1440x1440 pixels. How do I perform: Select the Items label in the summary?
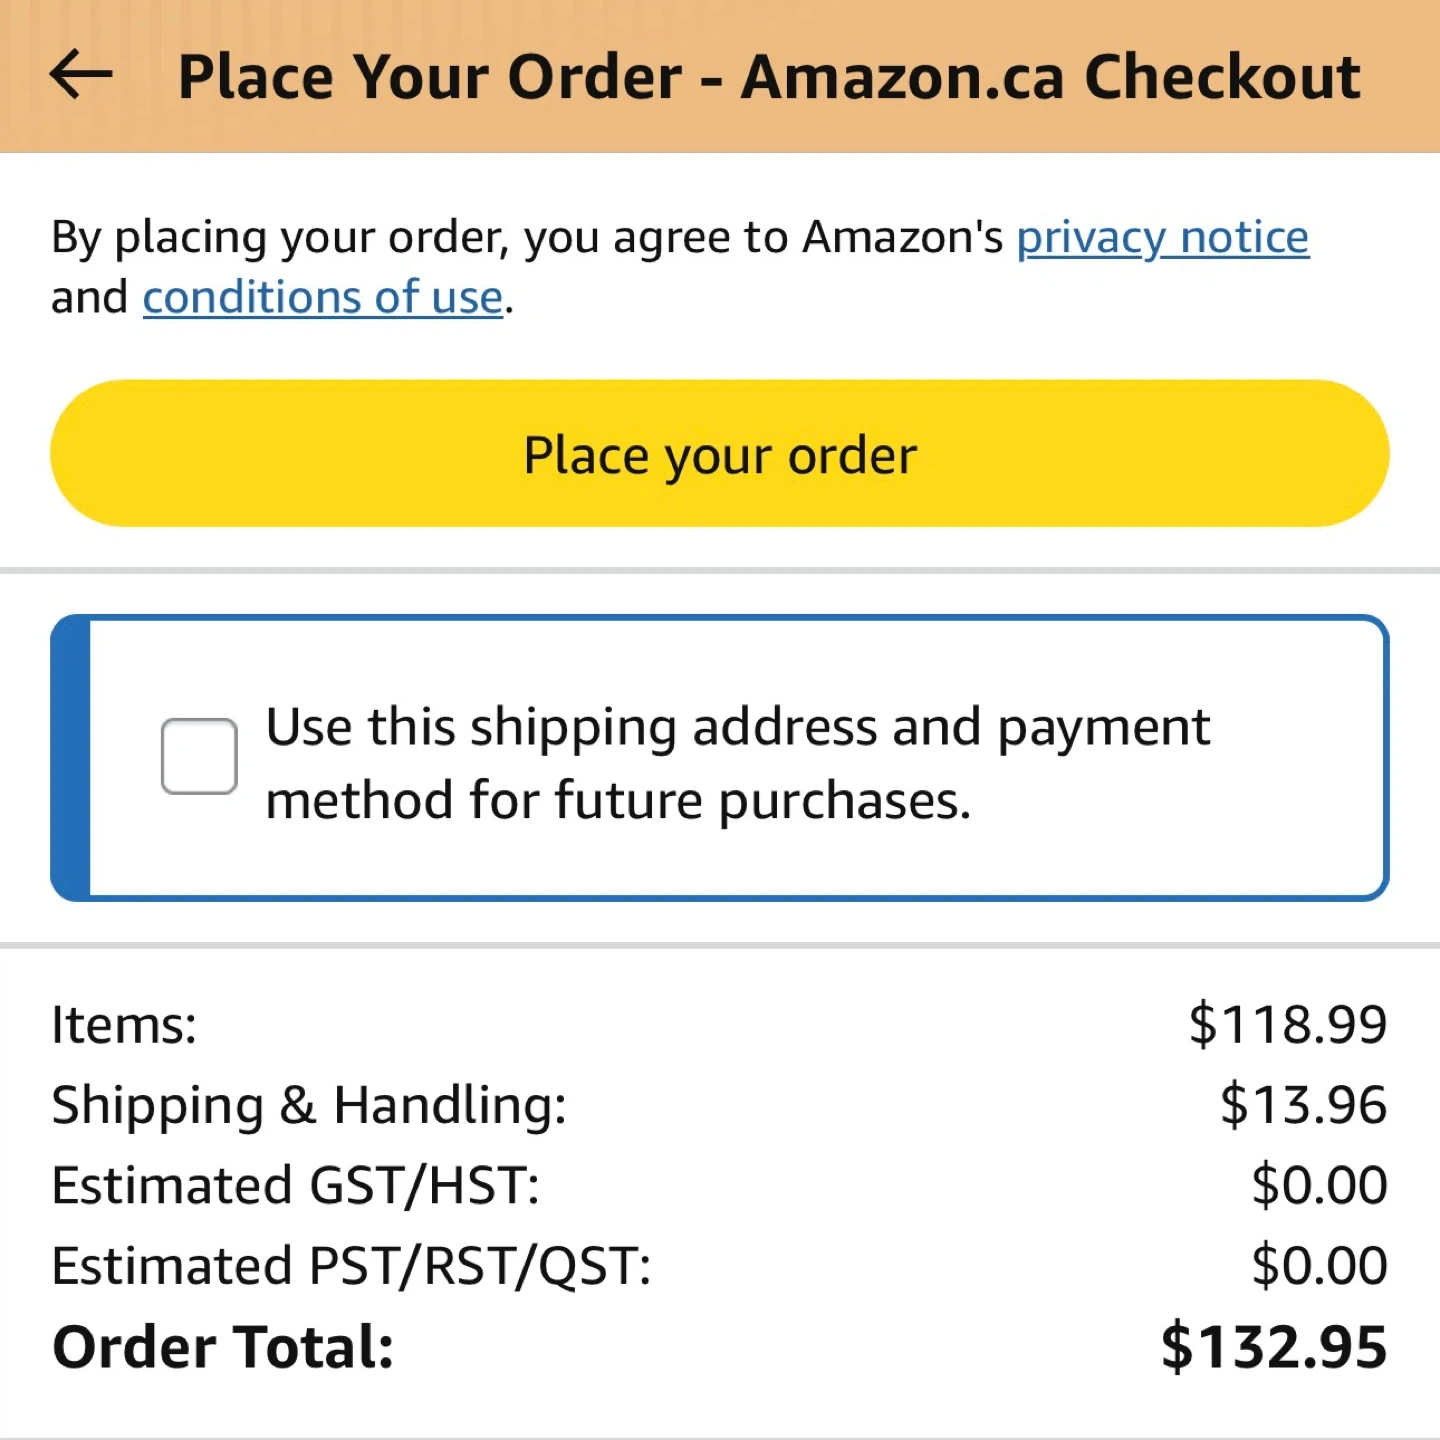point(124,1025)
